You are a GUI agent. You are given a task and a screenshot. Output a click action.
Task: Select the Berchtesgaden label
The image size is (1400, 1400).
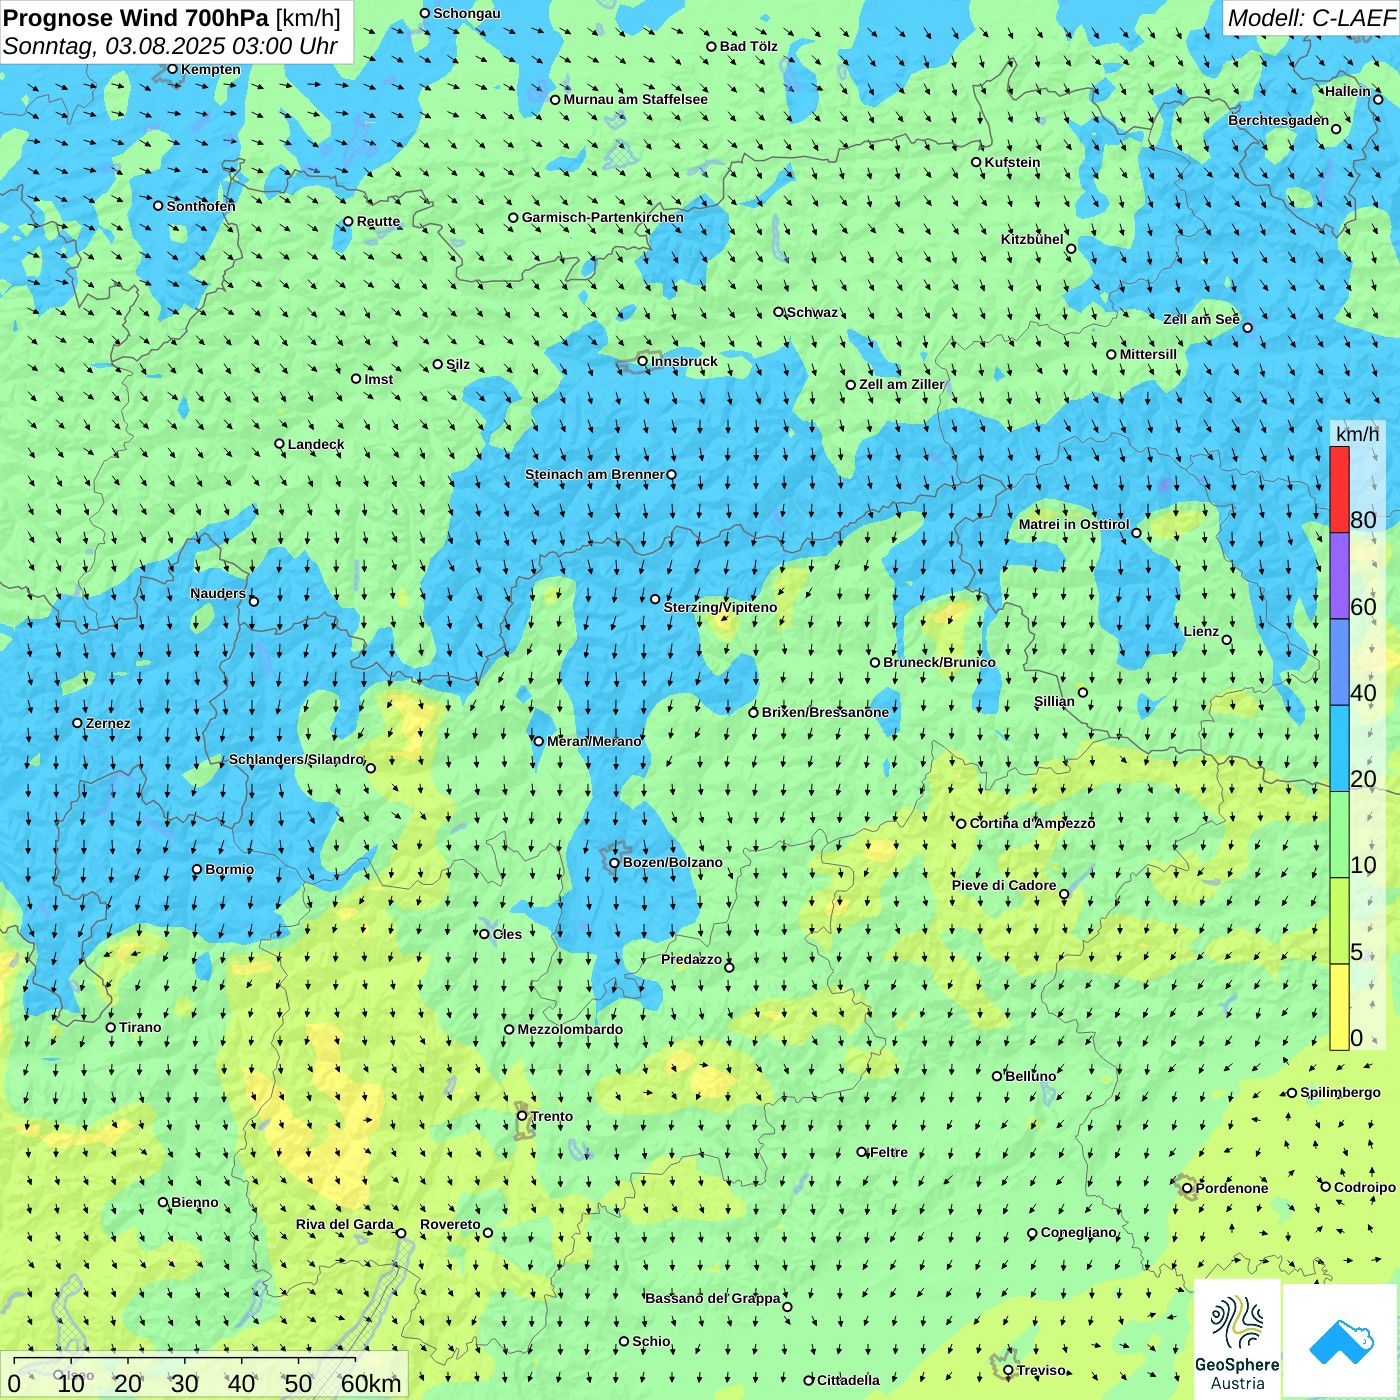click(1279, 120)
